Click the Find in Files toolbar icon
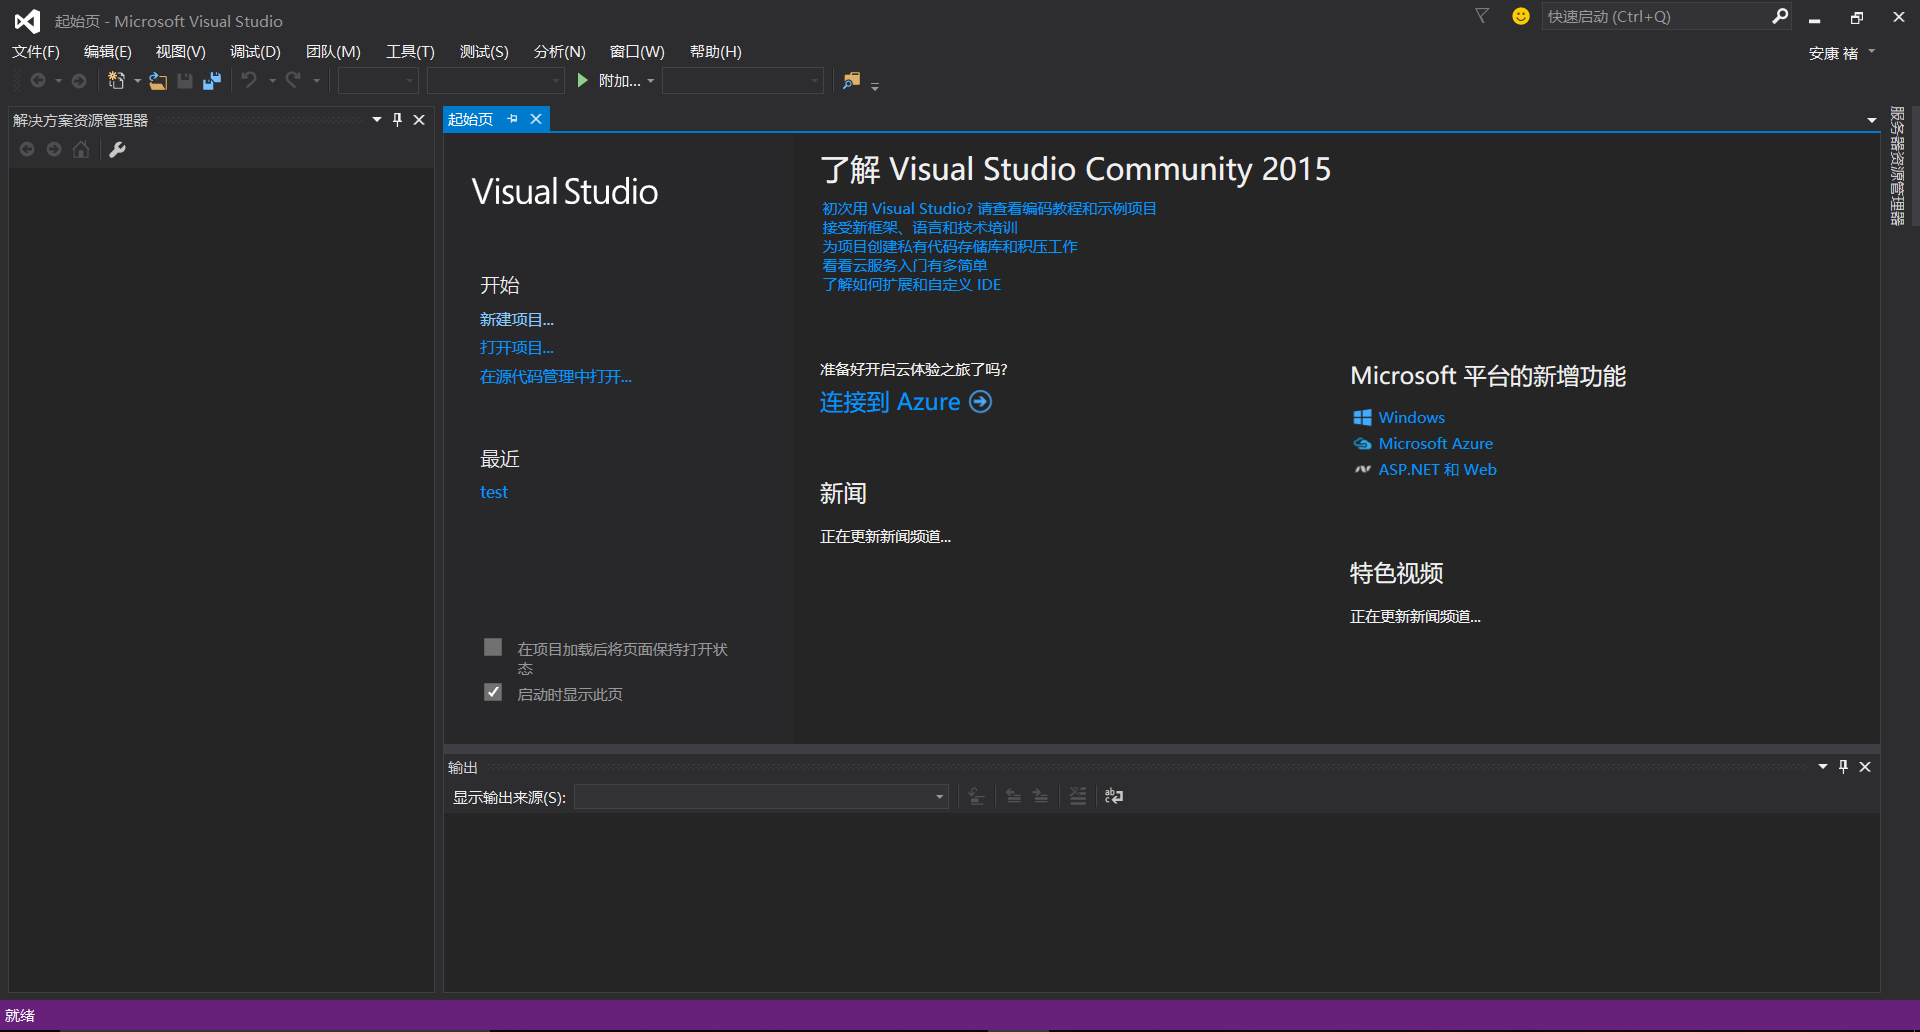1920x1032 pixels. pos(851,81)
